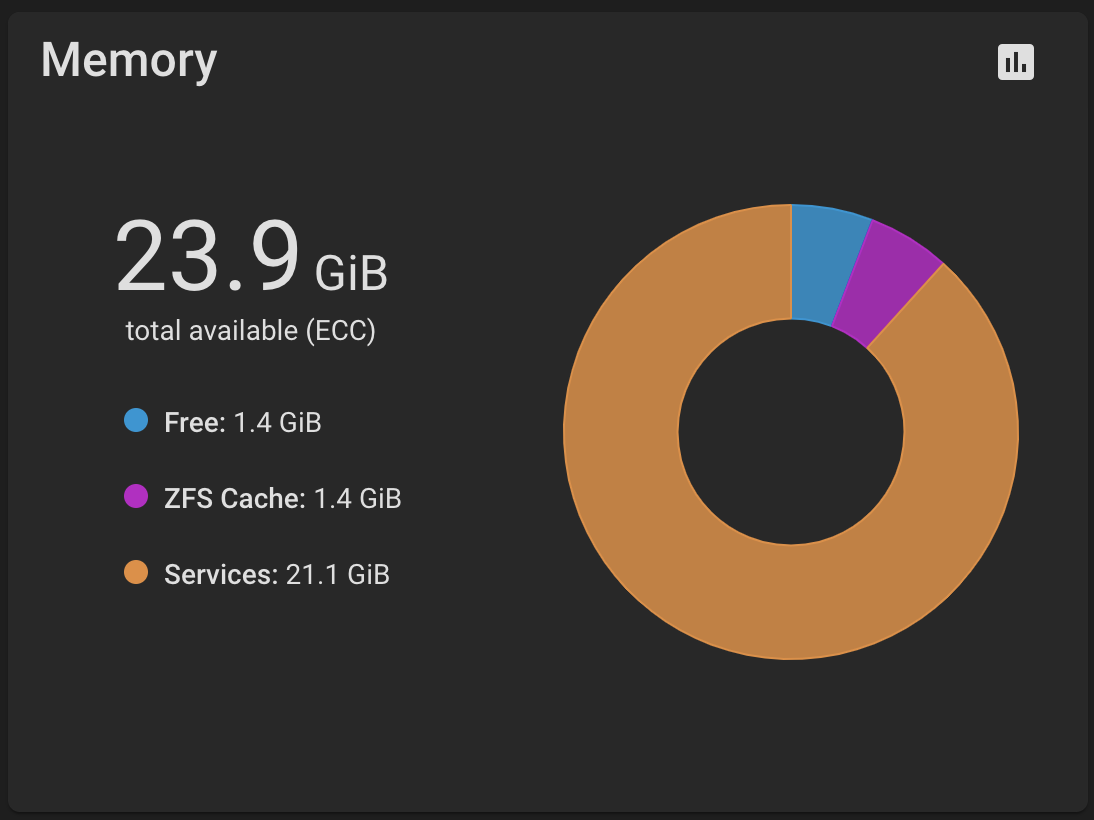Image resolution: width=1094 pixels, height=820 pixels.
Task: Click the GiB unit beside 23.9
Action: coord(351,273)
